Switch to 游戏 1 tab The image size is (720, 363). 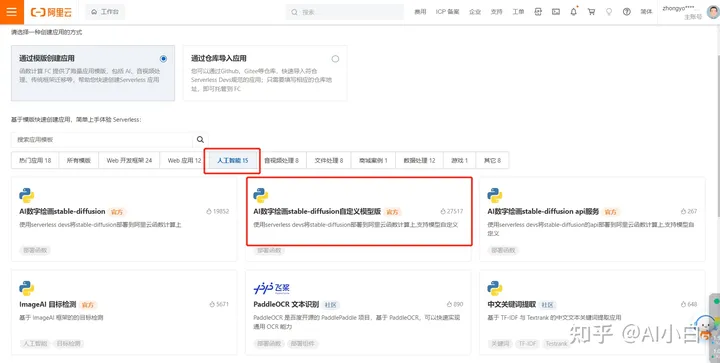pyautogui.click(x=460, y=161)
